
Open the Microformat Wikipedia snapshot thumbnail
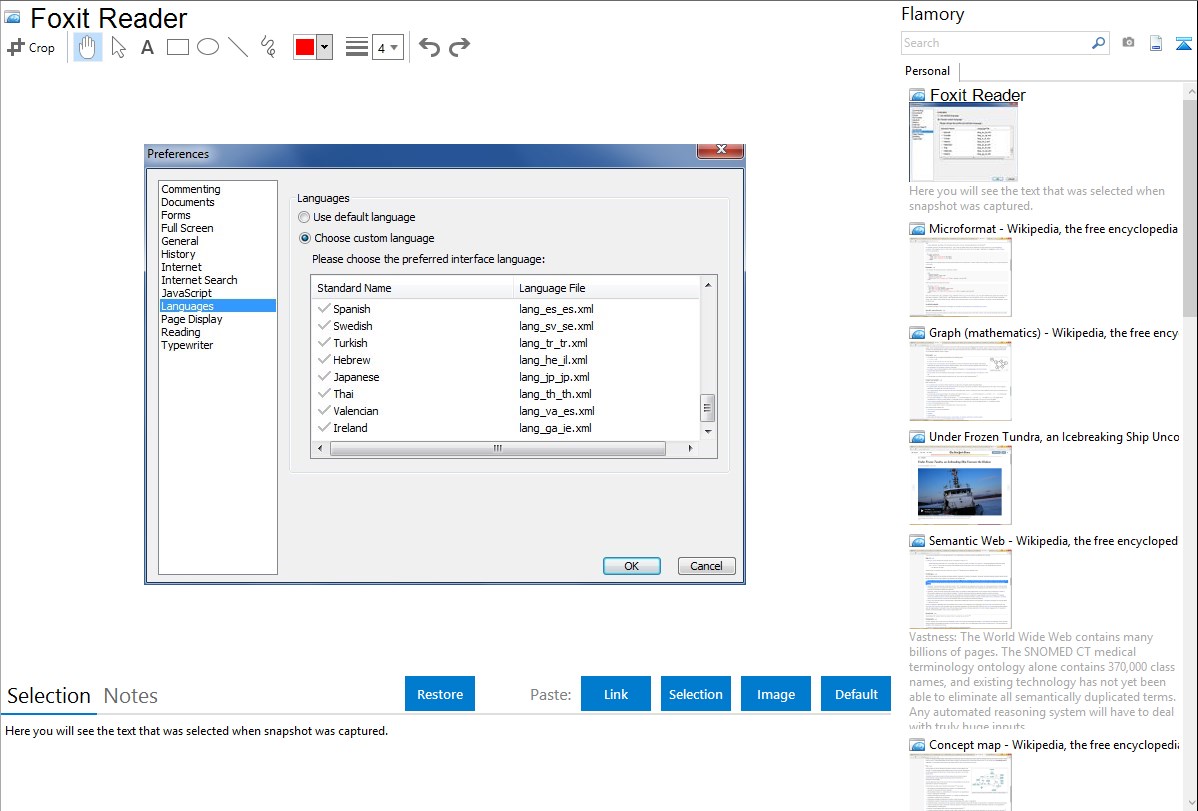point(960,277)
